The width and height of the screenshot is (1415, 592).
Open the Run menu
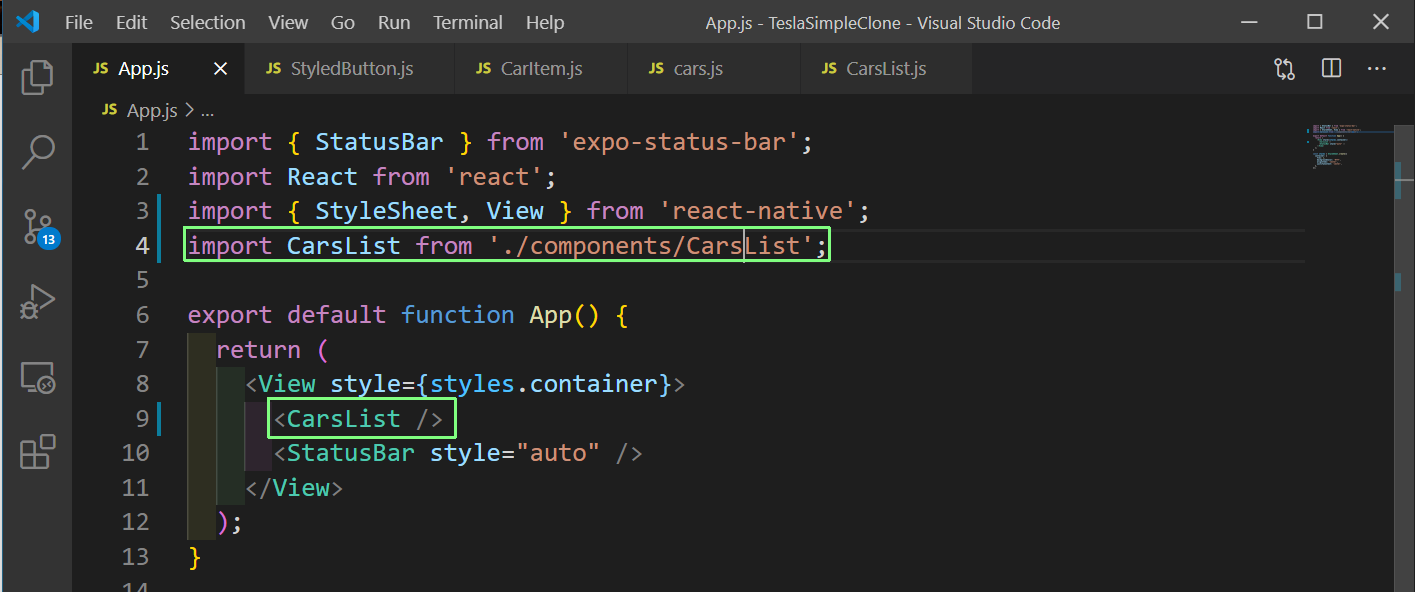[x=394, y=22]
